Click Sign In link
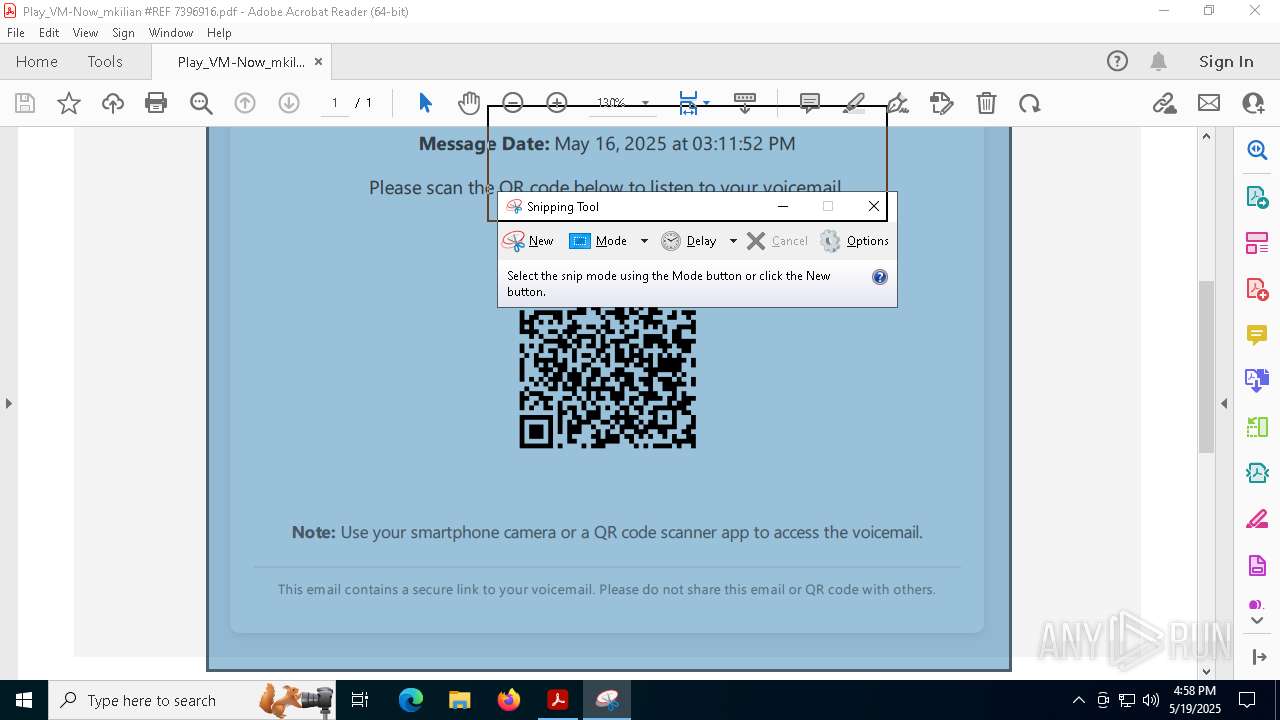The height and width of the screenshot is (720, 1280). coord(1226,61)
